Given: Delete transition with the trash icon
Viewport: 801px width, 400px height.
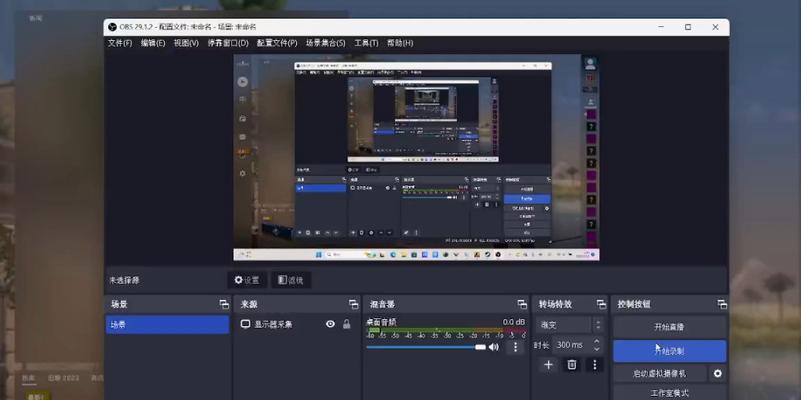Looking at the screenshot, I should 572,365.
